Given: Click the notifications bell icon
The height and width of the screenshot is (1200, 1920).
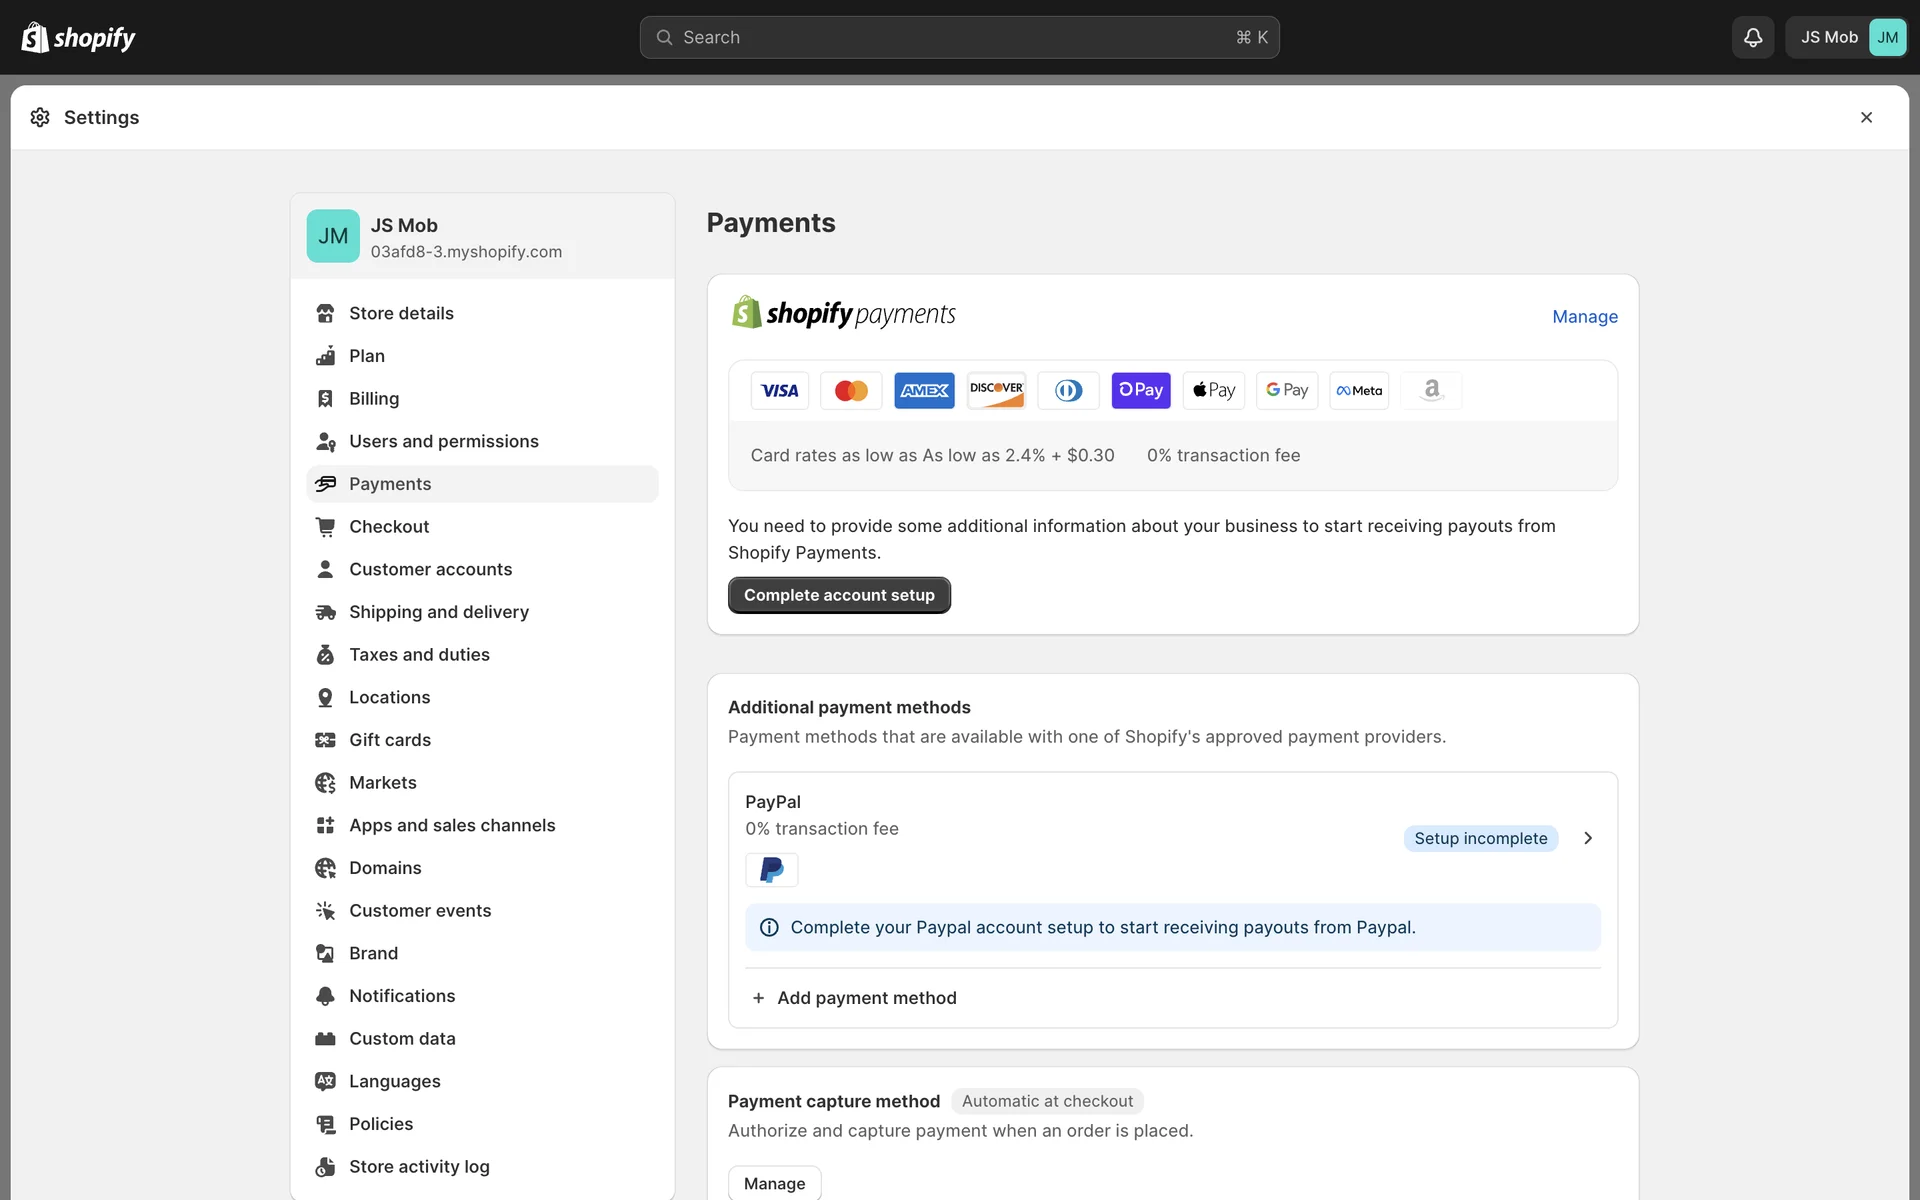Looking at the screenshot, I should (x=1752, y=37).
